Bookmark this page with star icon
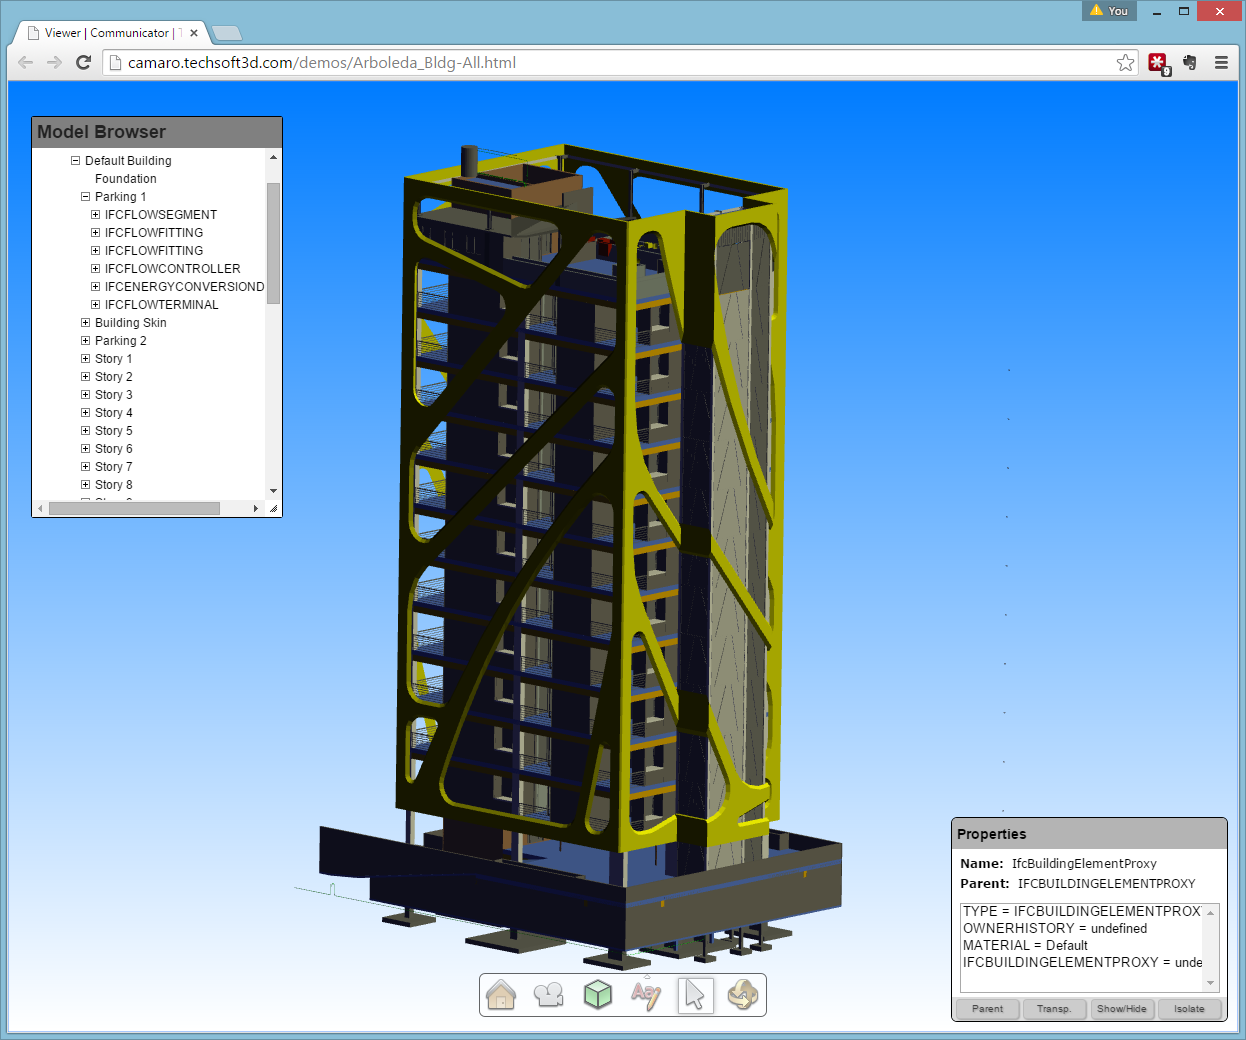Viewport: 1246px width, 1040px height. [1125, 63]
